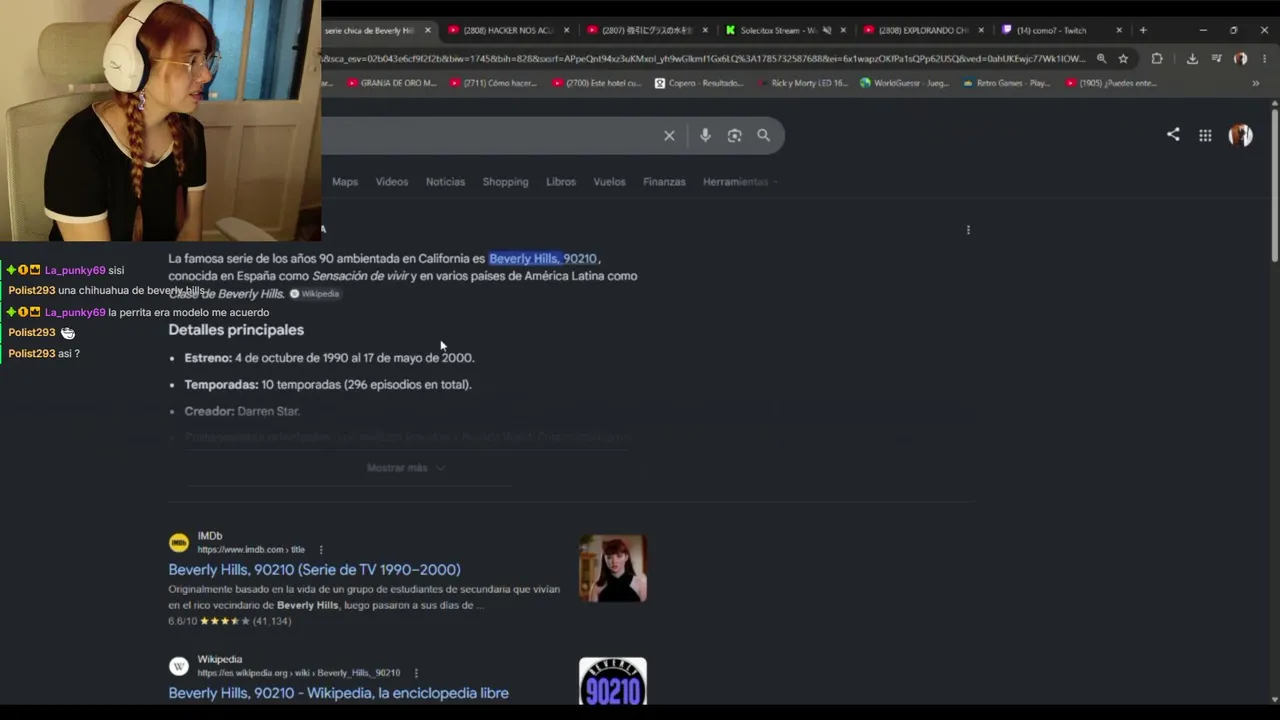The width and height of the screenshot is (1280, 720).
Task: Switch to the 'EXPLORANDO CHI' browser tab
Action: pos(923,30)
